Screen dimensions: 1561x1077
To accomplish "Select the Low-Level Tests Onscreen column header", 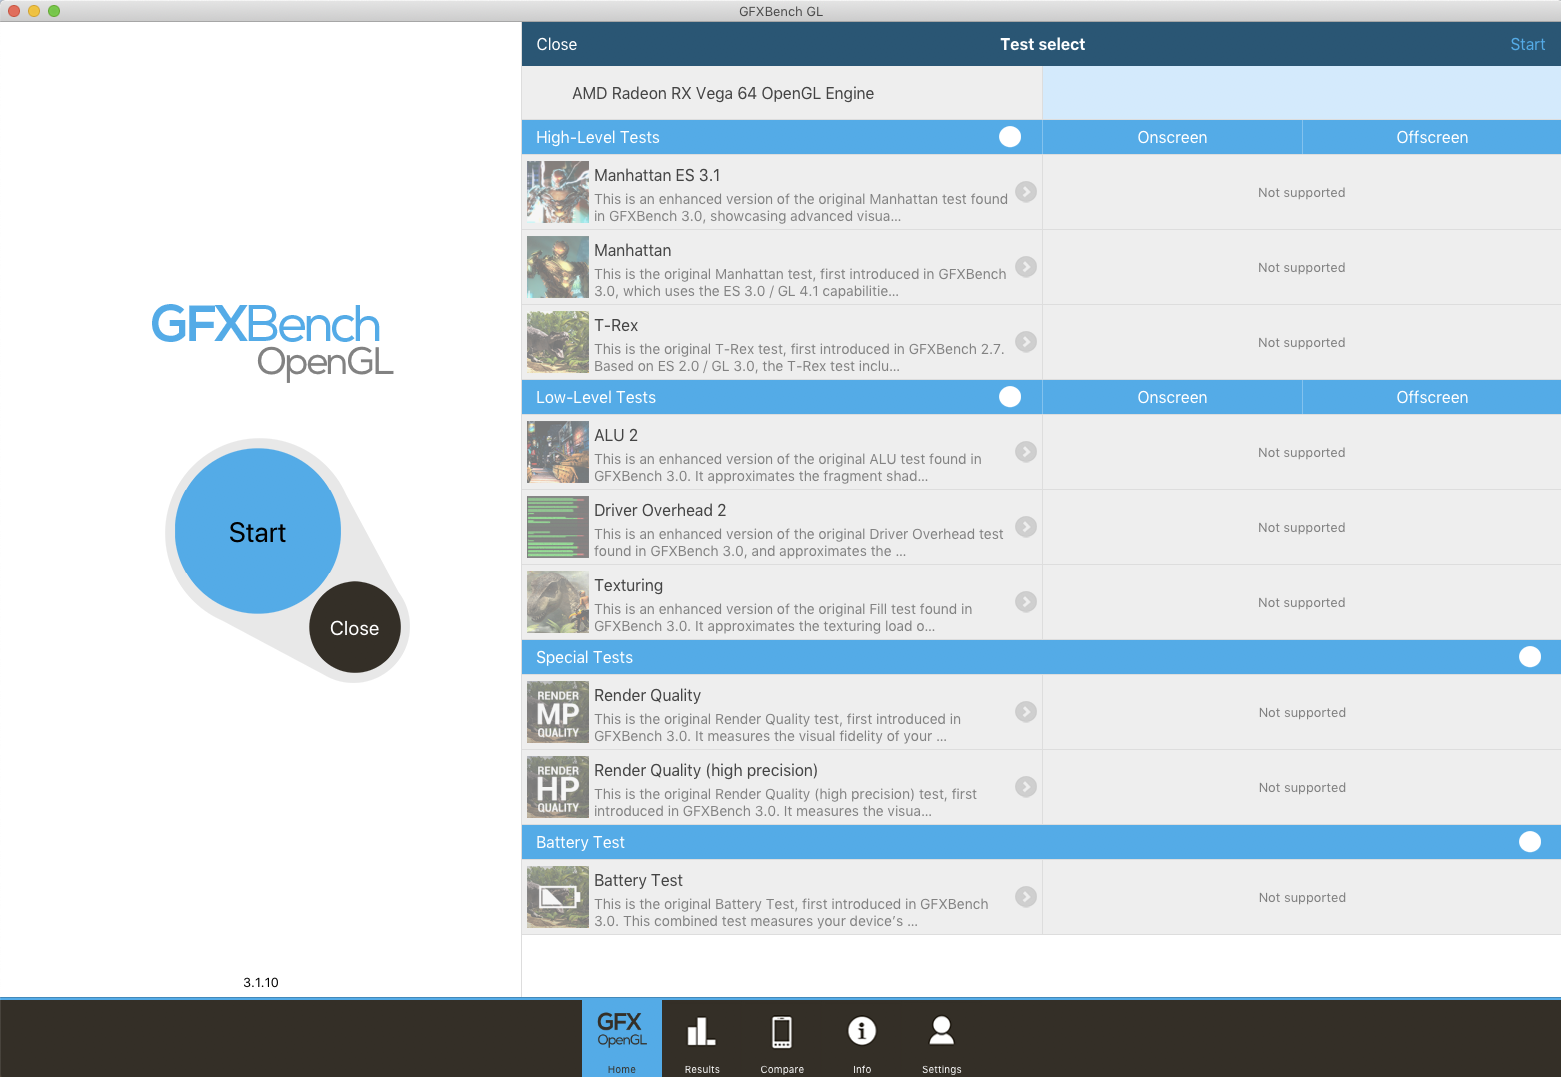I will click(1172, 397).
